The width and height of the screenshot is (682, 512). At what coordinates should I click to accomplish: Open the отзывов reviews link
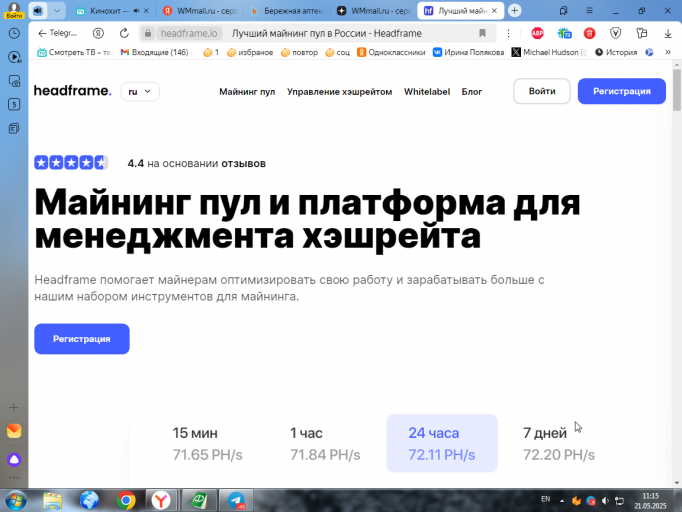click(x=243, y=164)
